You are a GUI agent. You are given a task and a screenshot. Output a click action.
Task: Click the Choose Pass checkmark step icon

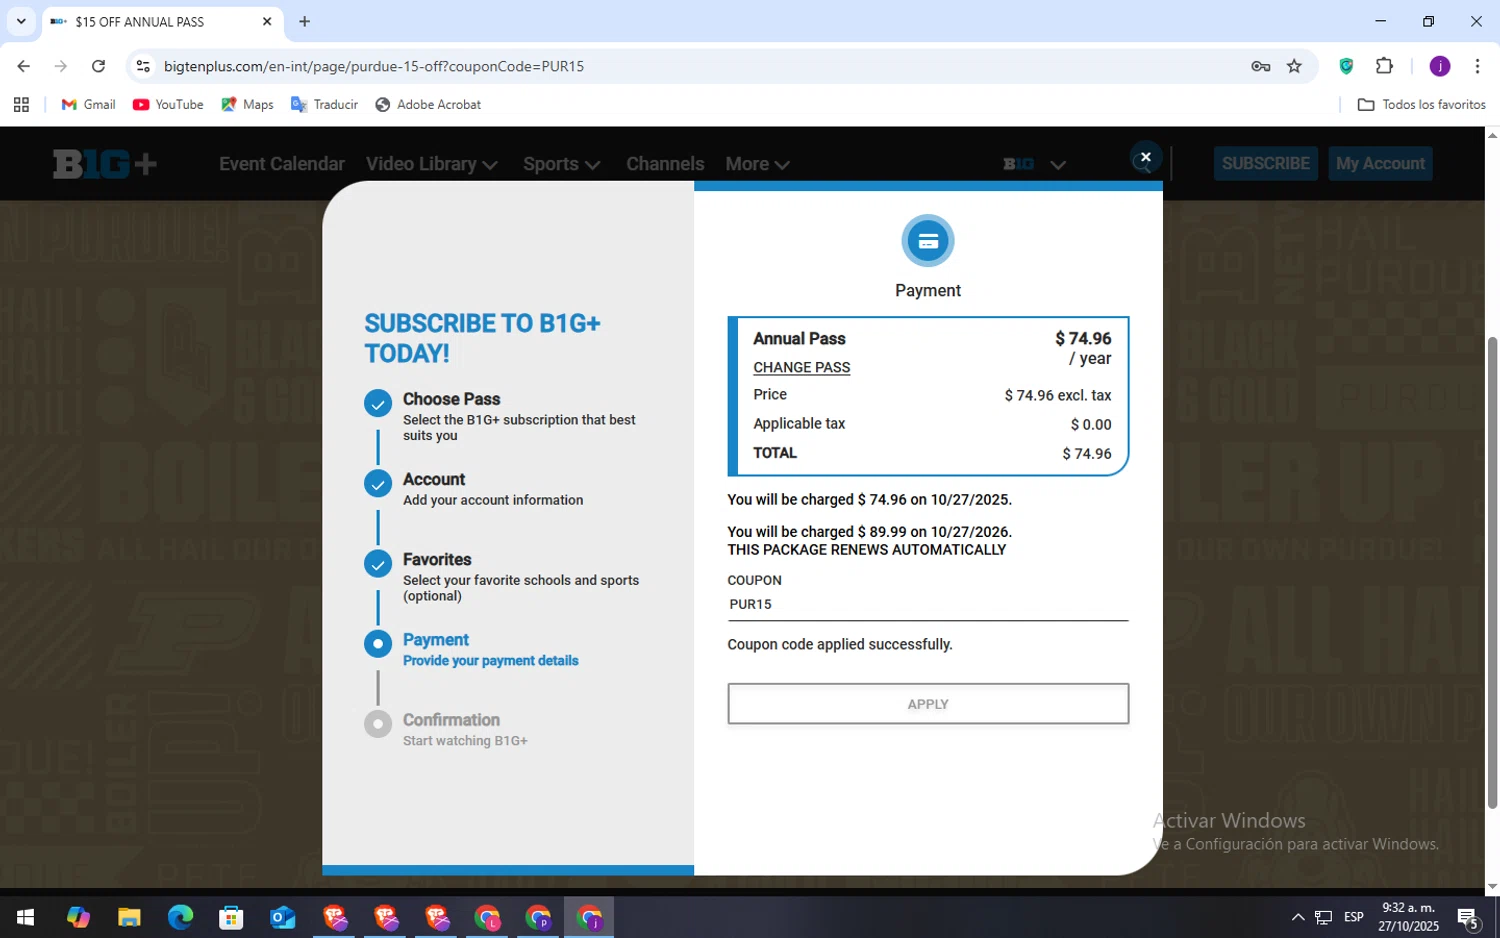378,404
